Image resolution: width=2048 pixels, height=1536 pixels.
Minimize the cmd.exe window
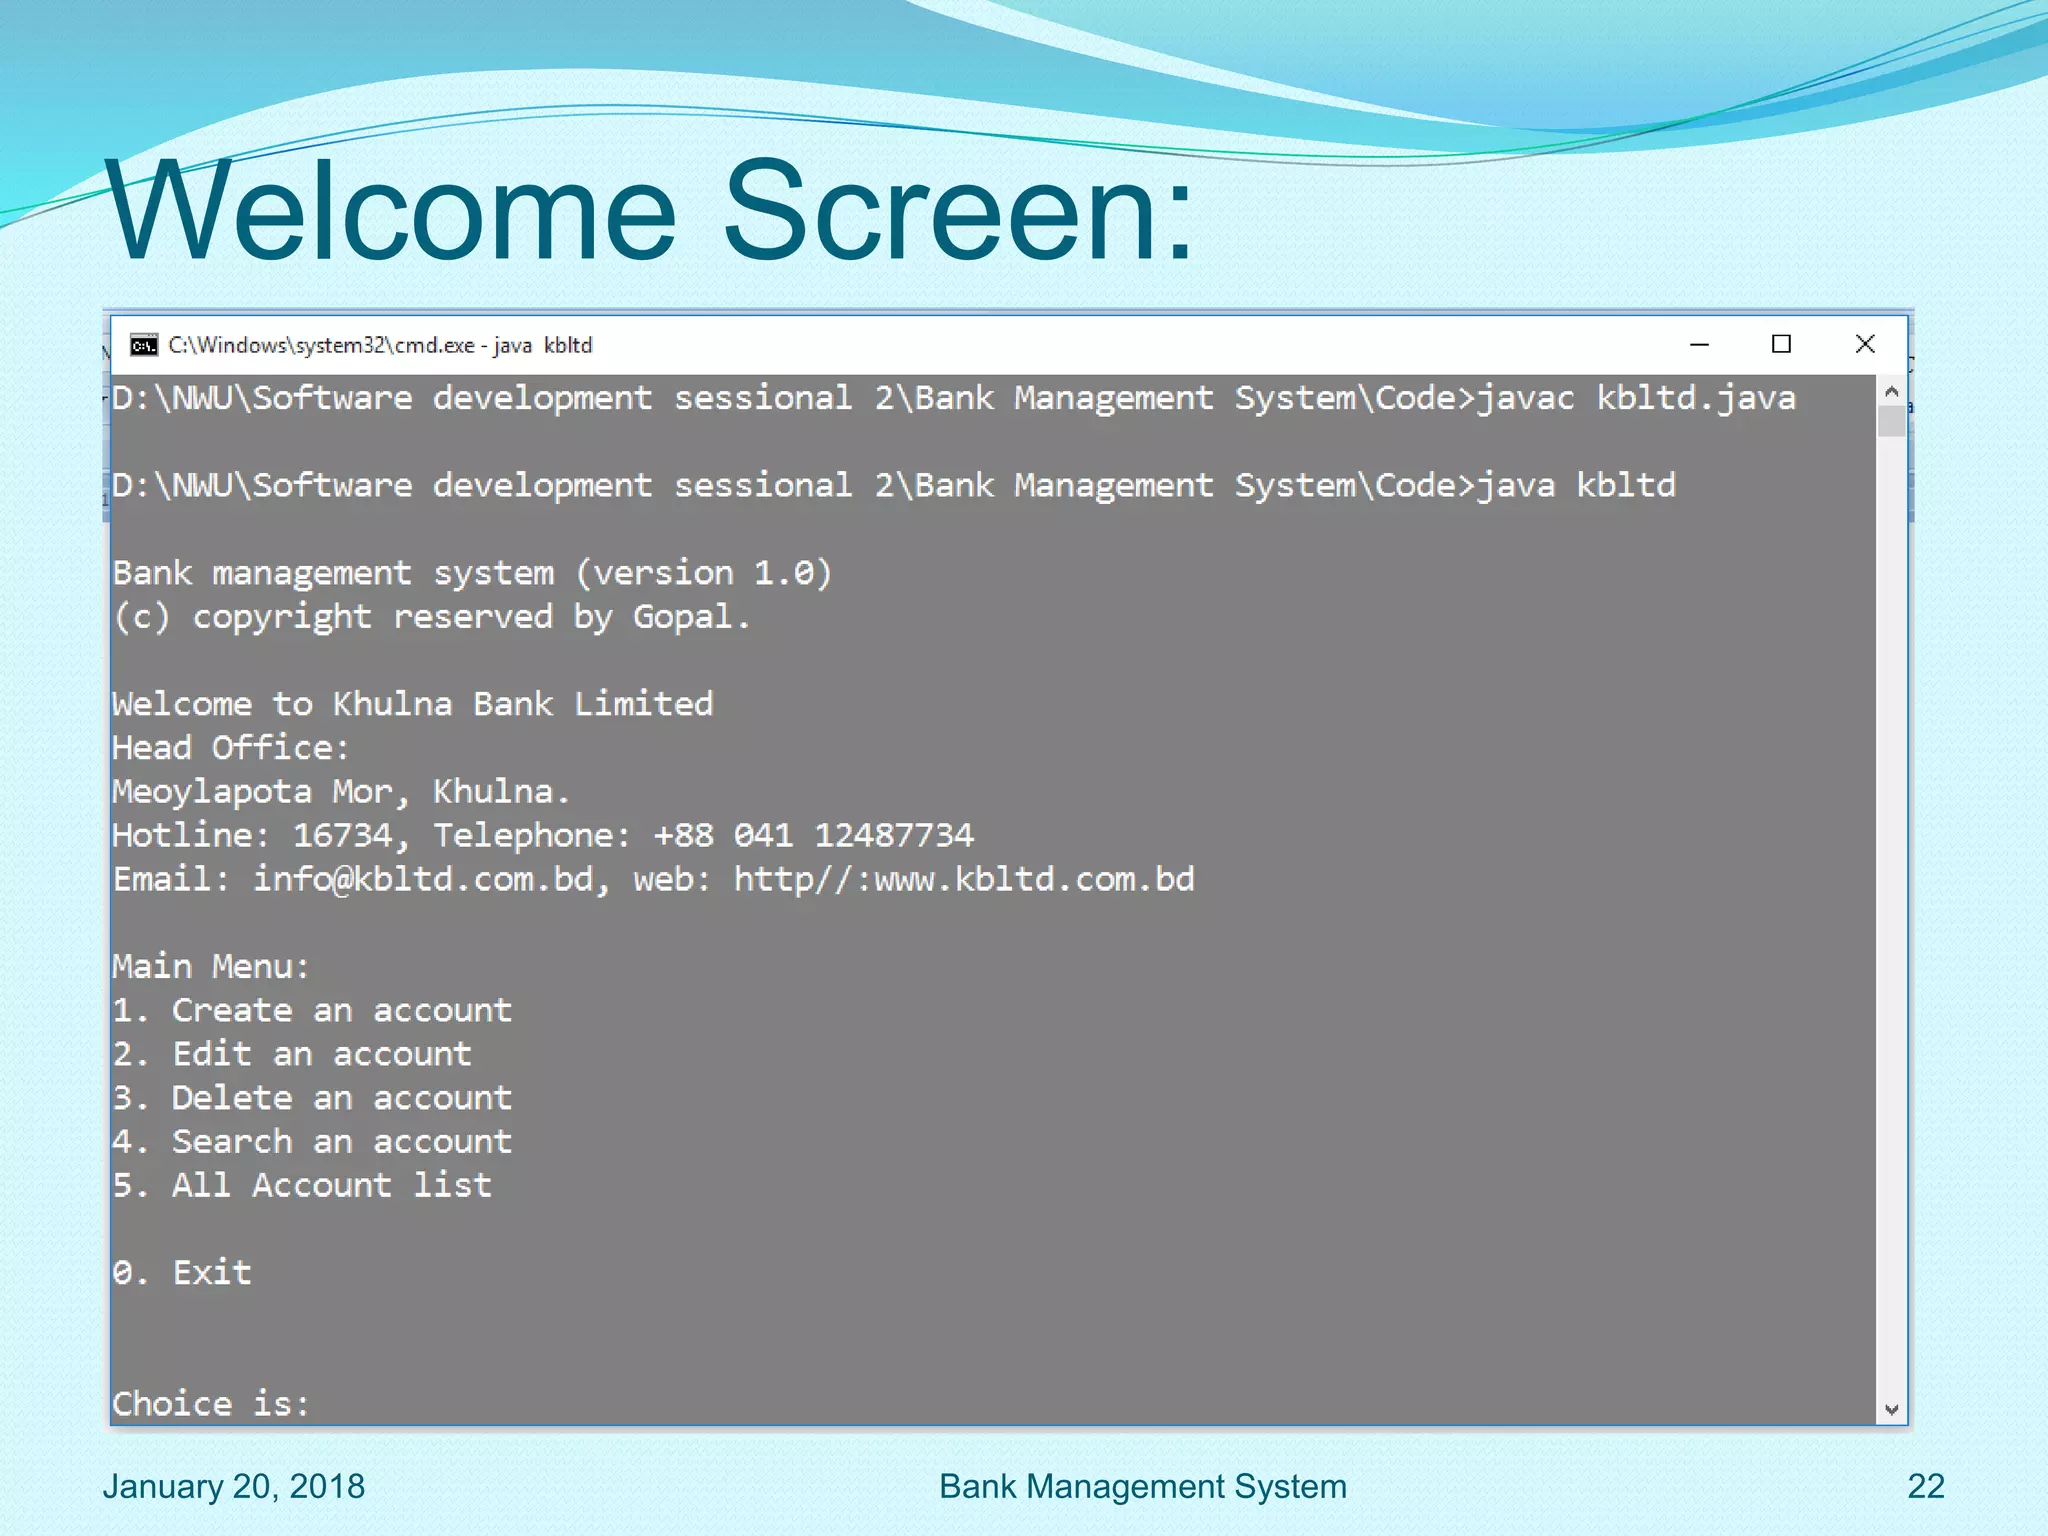[x=1699, y=345]
